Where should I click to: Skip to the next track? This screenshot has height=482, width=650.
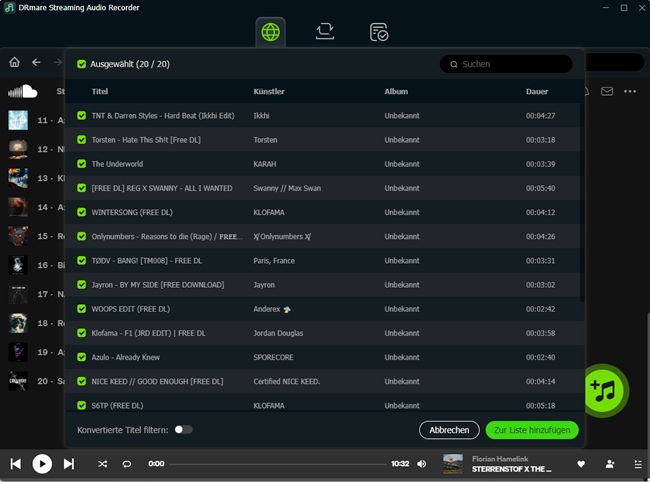[69, 464]
